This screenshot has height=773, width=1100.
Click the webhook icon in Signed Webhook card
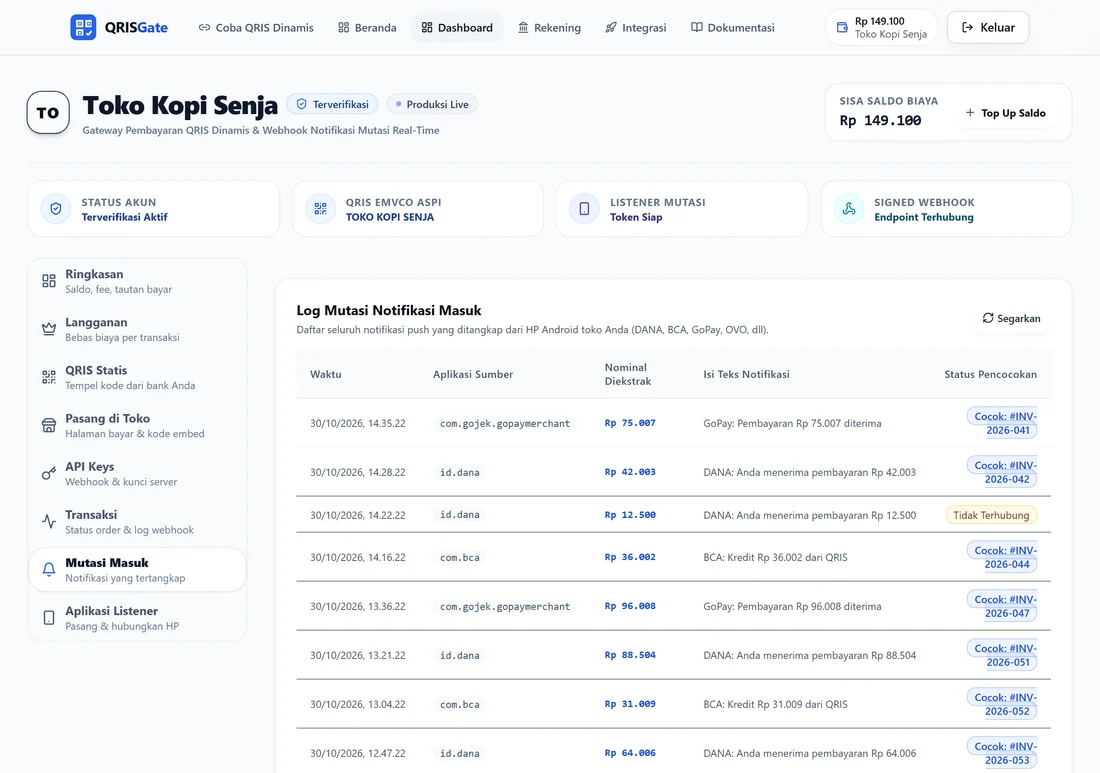[x=849, y=209]
